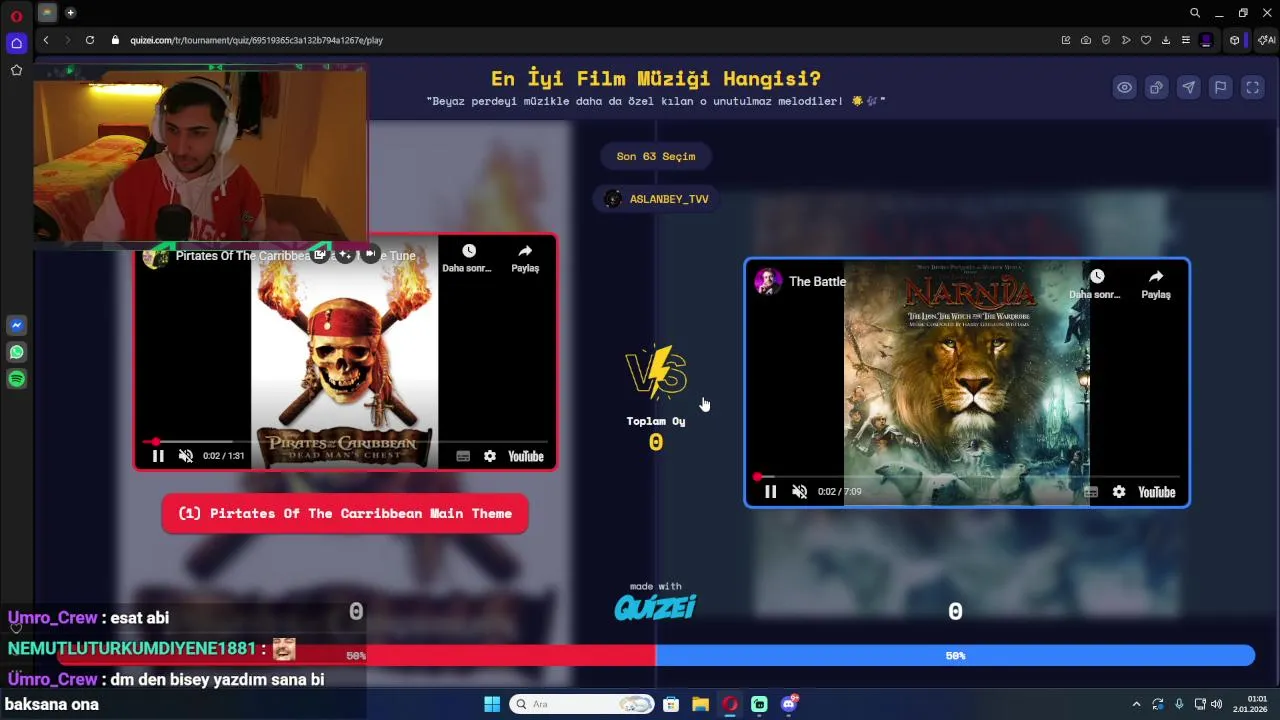The height and width of the screenshot is (720, 1280).
Task: Pause the Pirates of the Caribbean video
Action: tap(158, 456)
